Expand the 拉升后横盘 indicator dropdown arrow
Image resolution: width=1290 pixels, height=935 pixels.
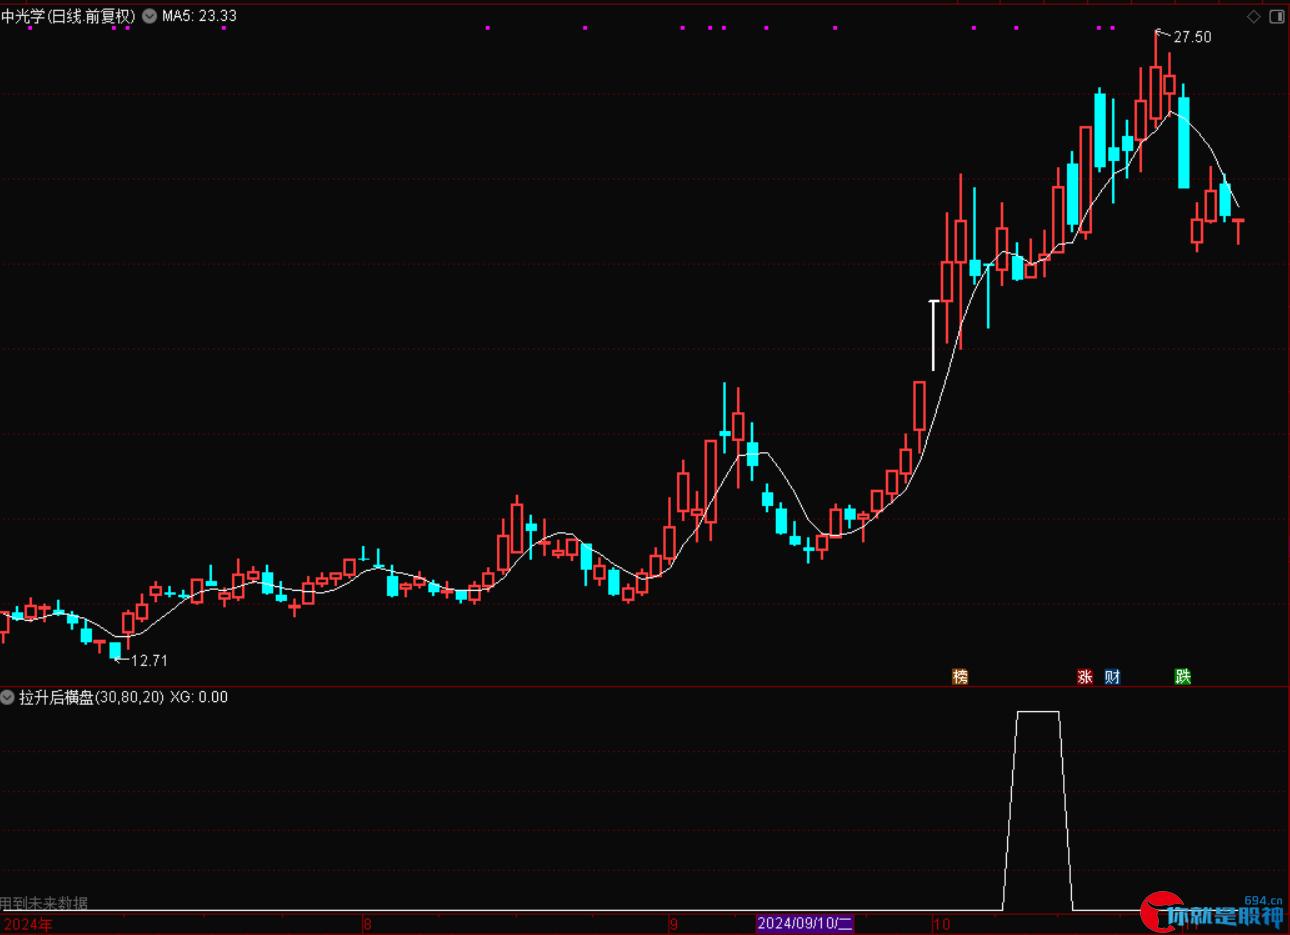[8, 697]
